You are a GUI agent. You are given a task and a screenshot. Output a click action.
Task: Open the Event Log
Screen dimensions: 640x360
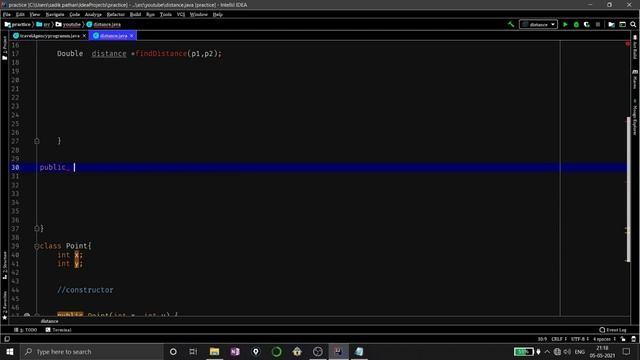(x=613, y=330)
